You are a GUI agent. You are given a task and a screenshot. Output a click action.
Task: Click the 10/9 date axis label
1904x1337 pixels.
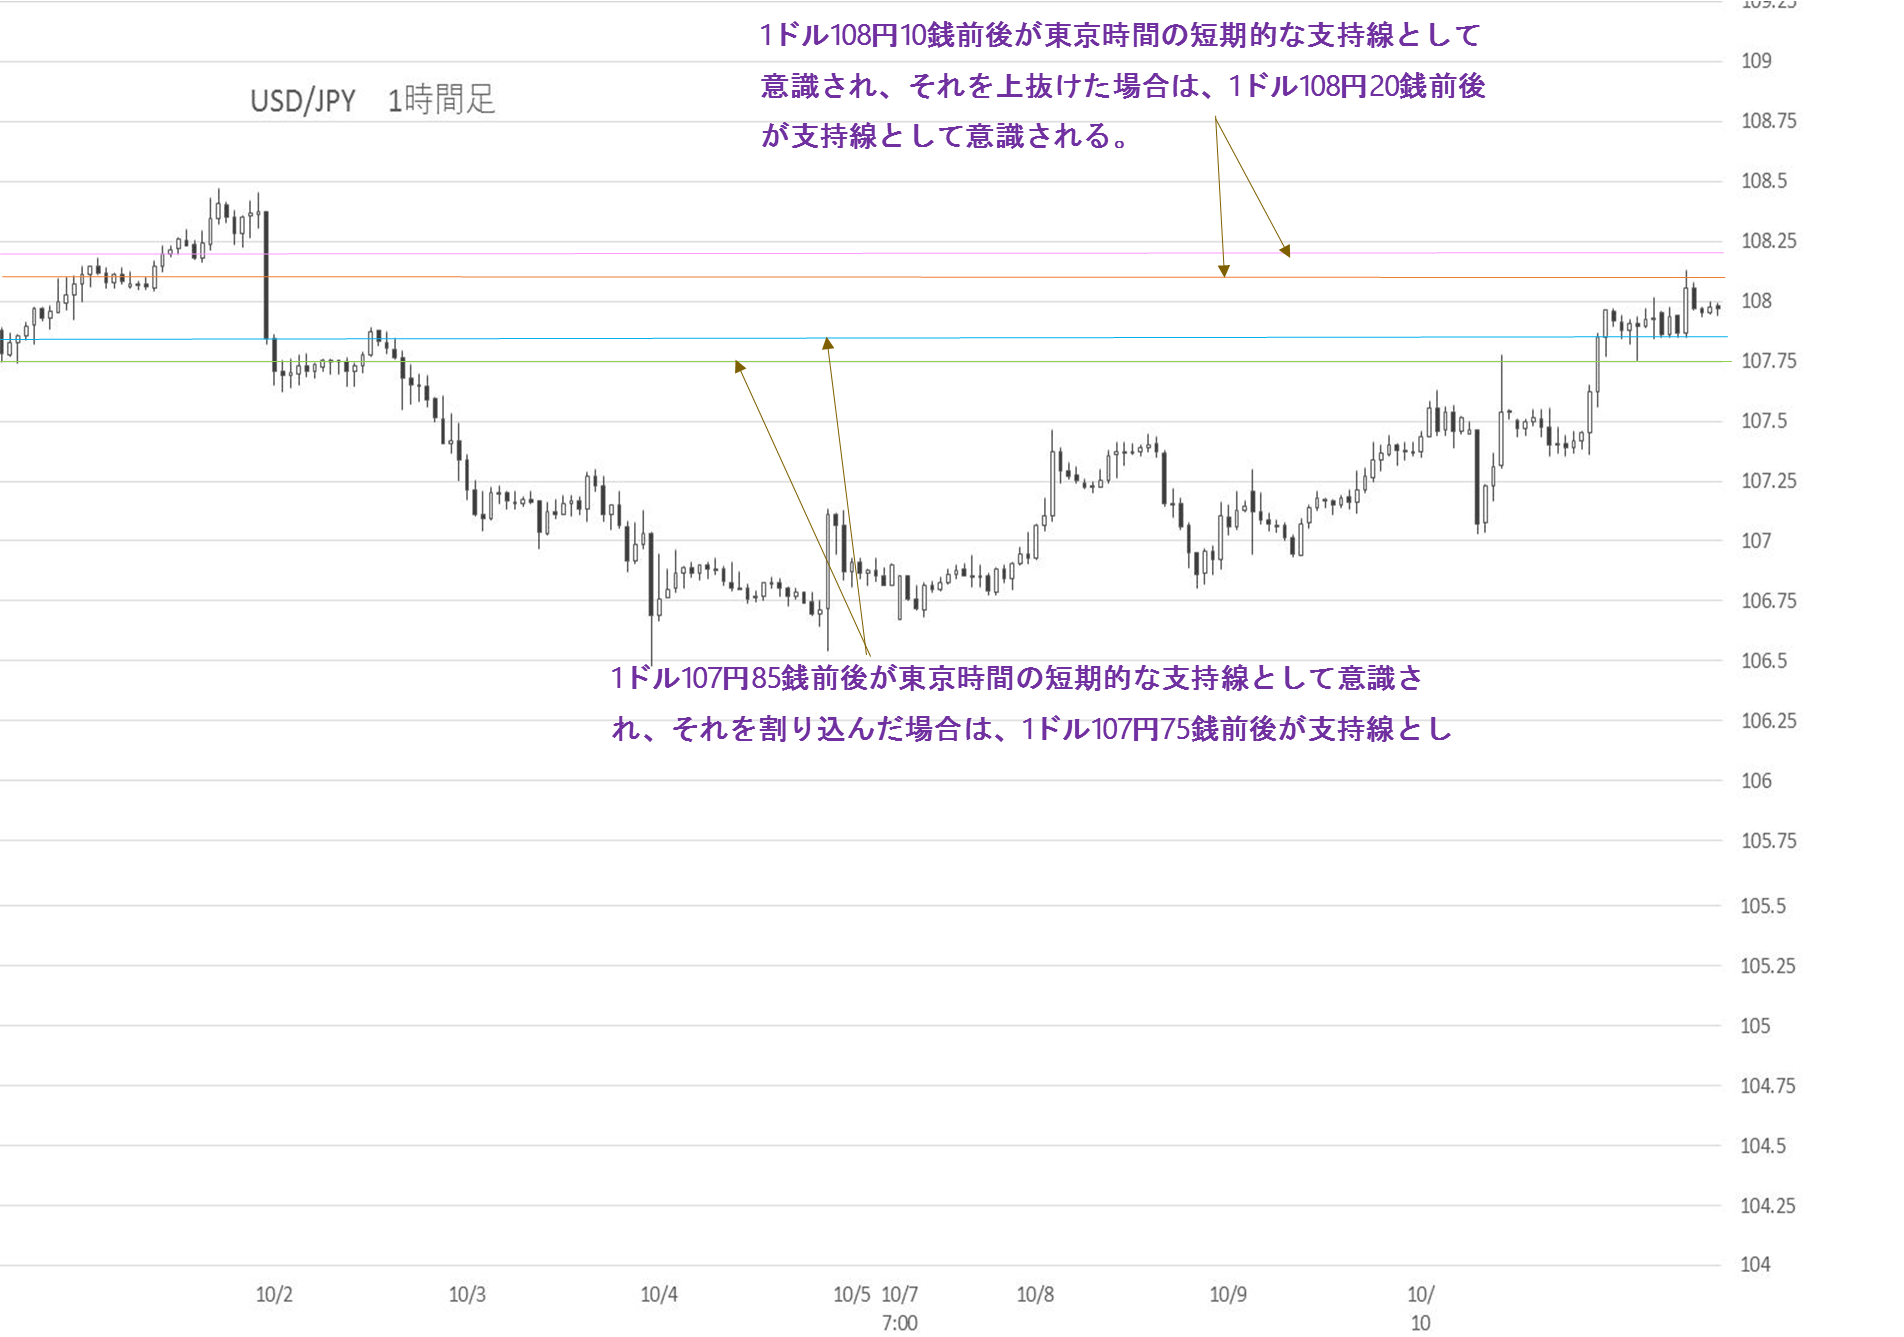pos(1228,1295)
